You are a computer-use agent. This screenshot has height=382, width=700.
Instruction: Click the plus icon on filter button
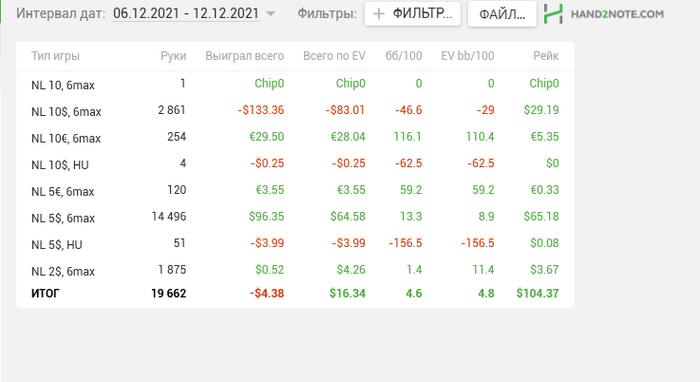(x=379, y=14)
